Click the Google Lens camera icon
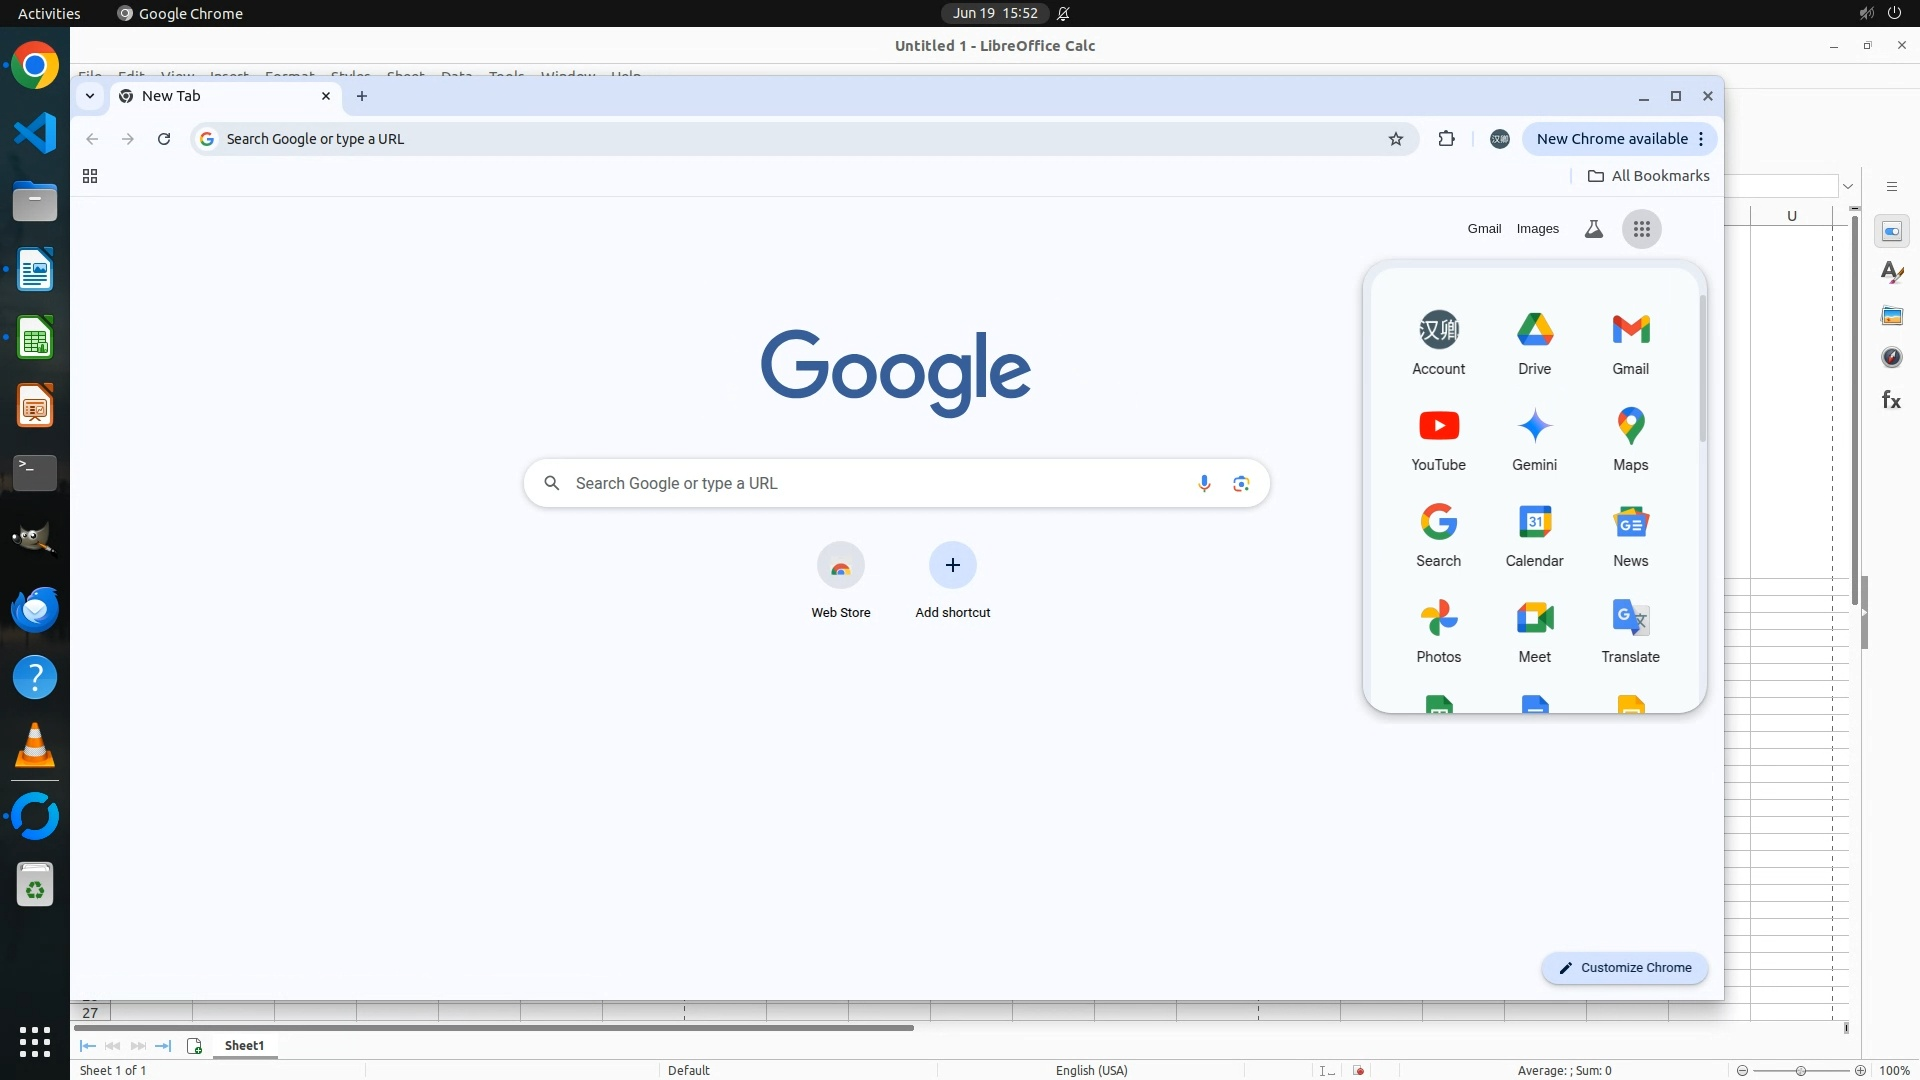Viewport: 1920px width, 1080px height. coord(1241,484)
